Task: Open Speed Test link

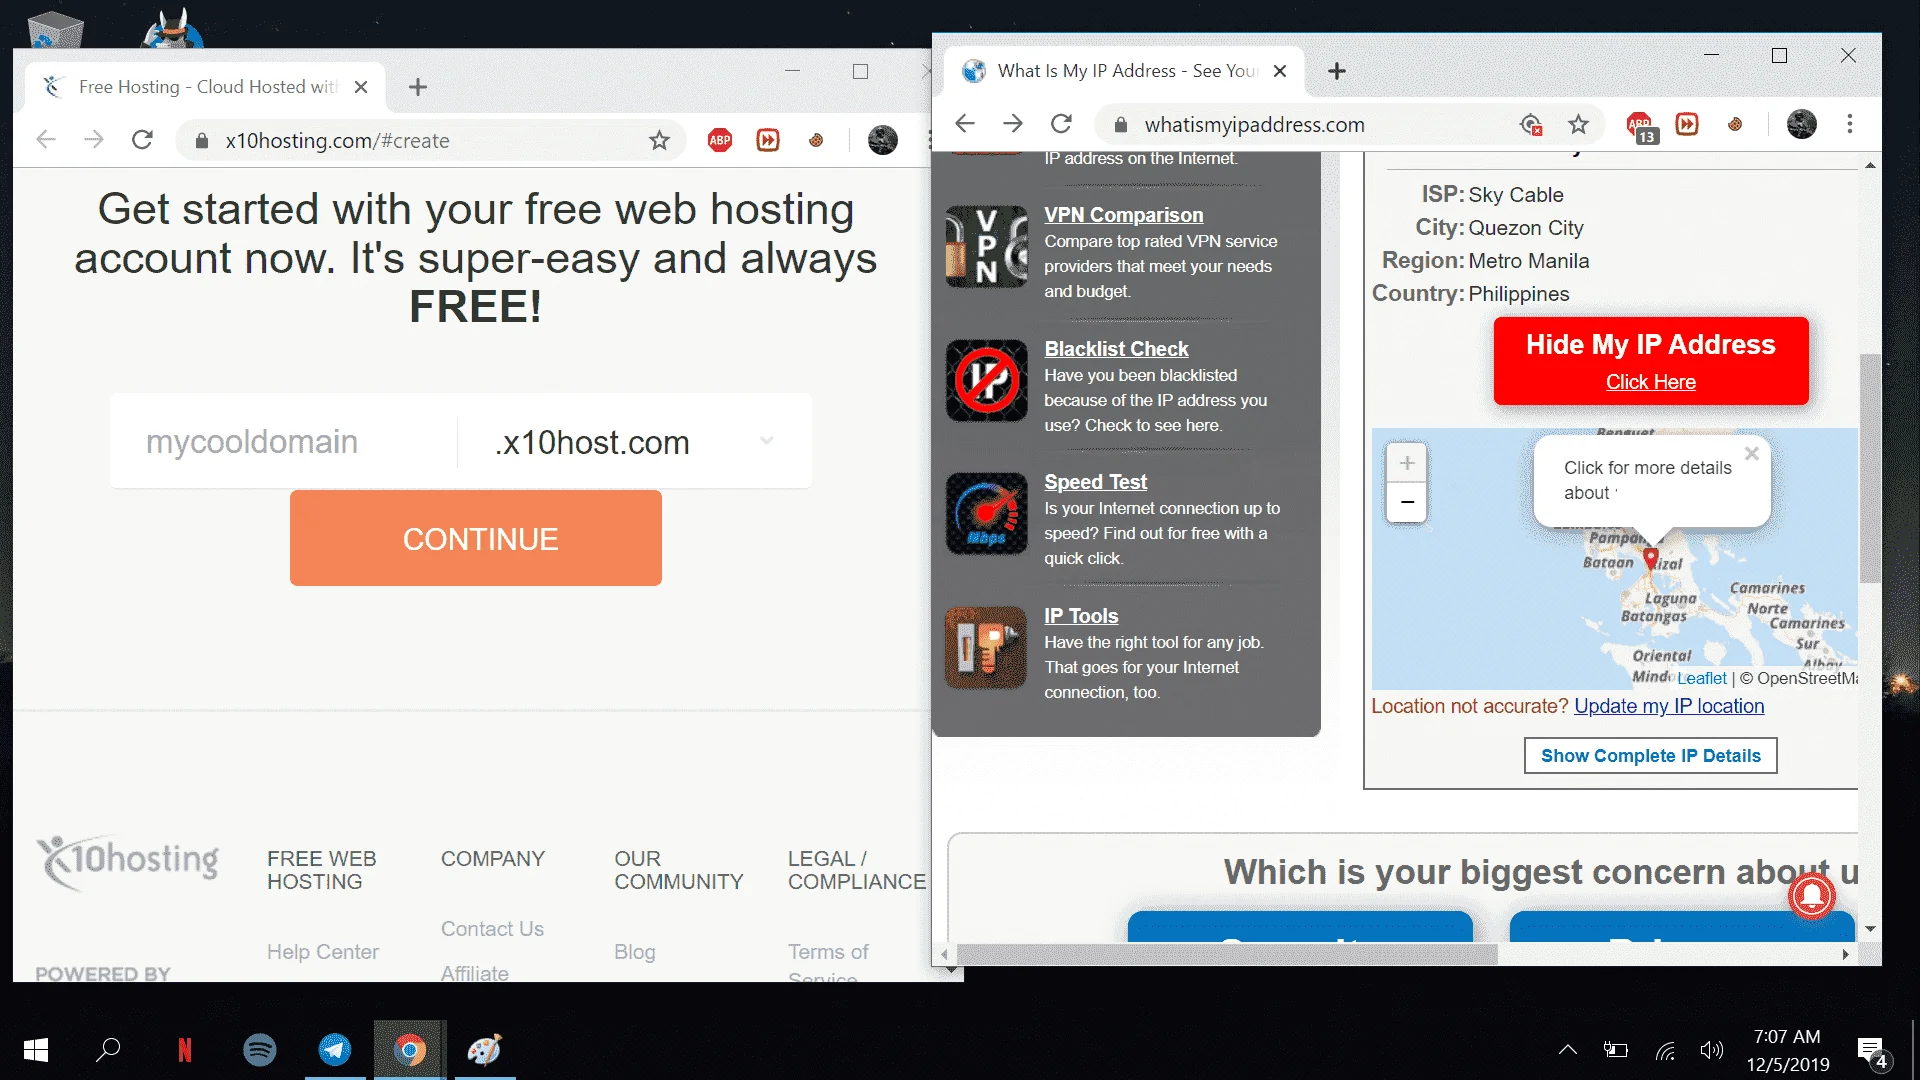Action: (x=1095, y=481)
